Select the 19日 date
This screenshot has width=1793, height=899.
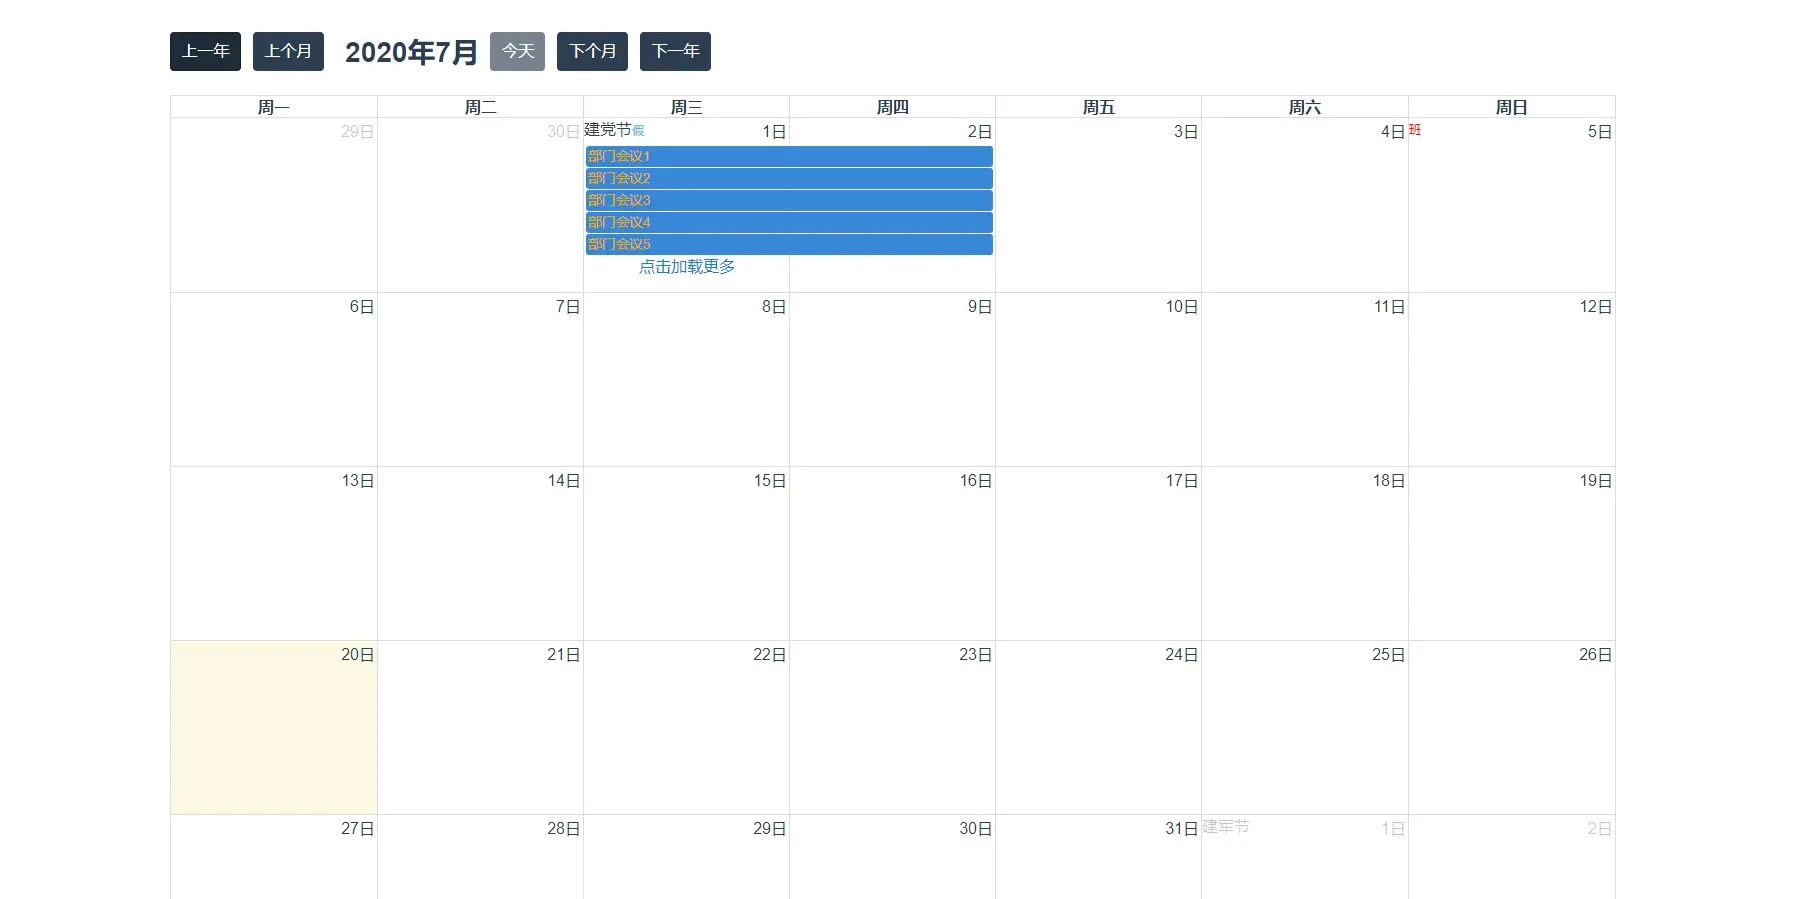point(1595,481)
